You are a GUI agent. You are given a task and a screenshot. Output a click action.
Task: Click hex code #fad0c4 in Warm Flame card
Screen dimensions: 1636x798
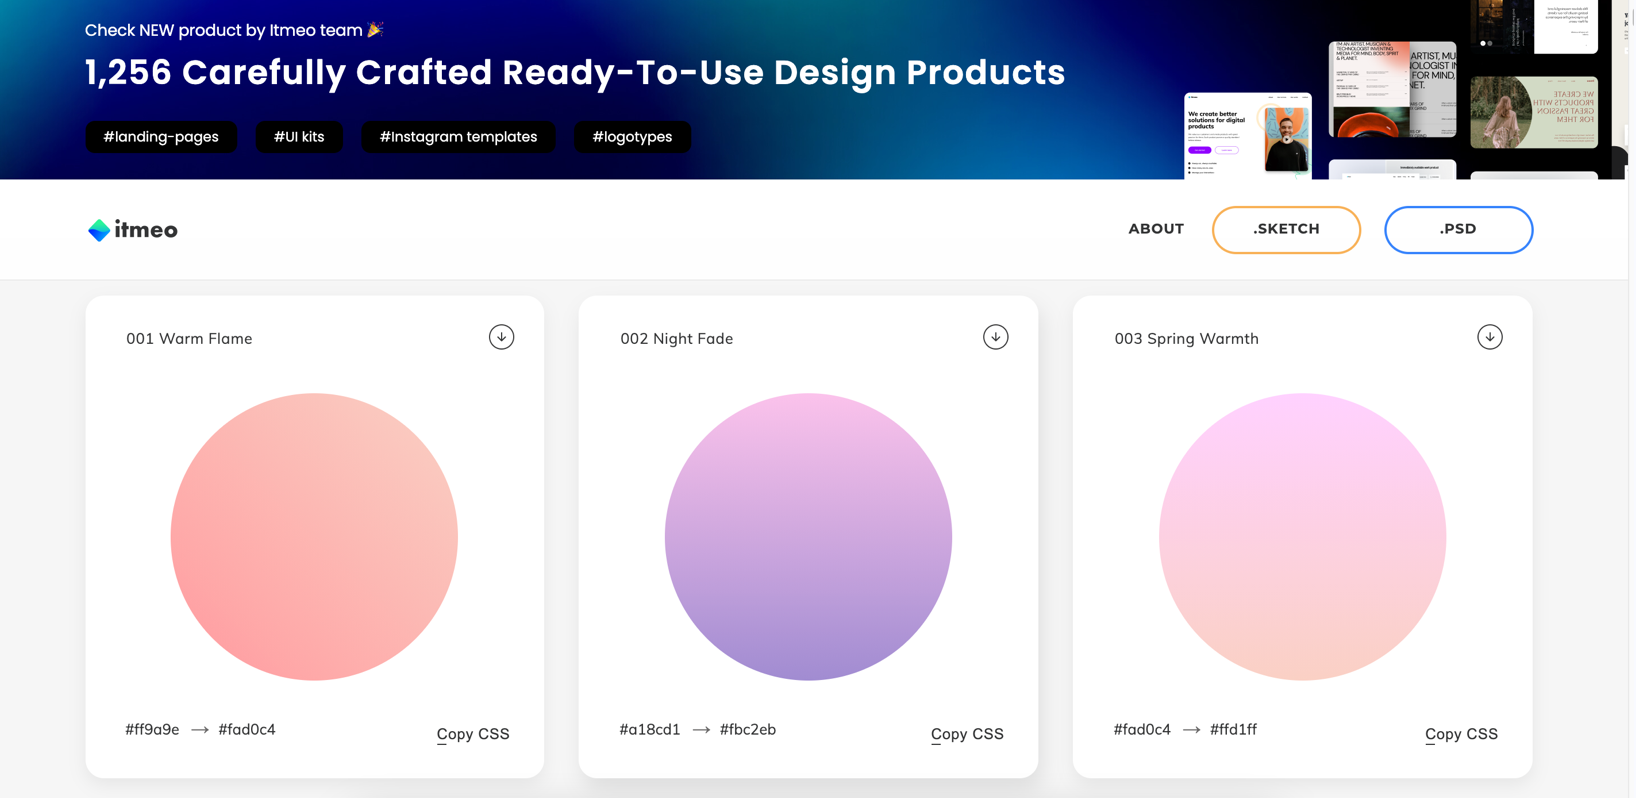(x=247, y=730)
